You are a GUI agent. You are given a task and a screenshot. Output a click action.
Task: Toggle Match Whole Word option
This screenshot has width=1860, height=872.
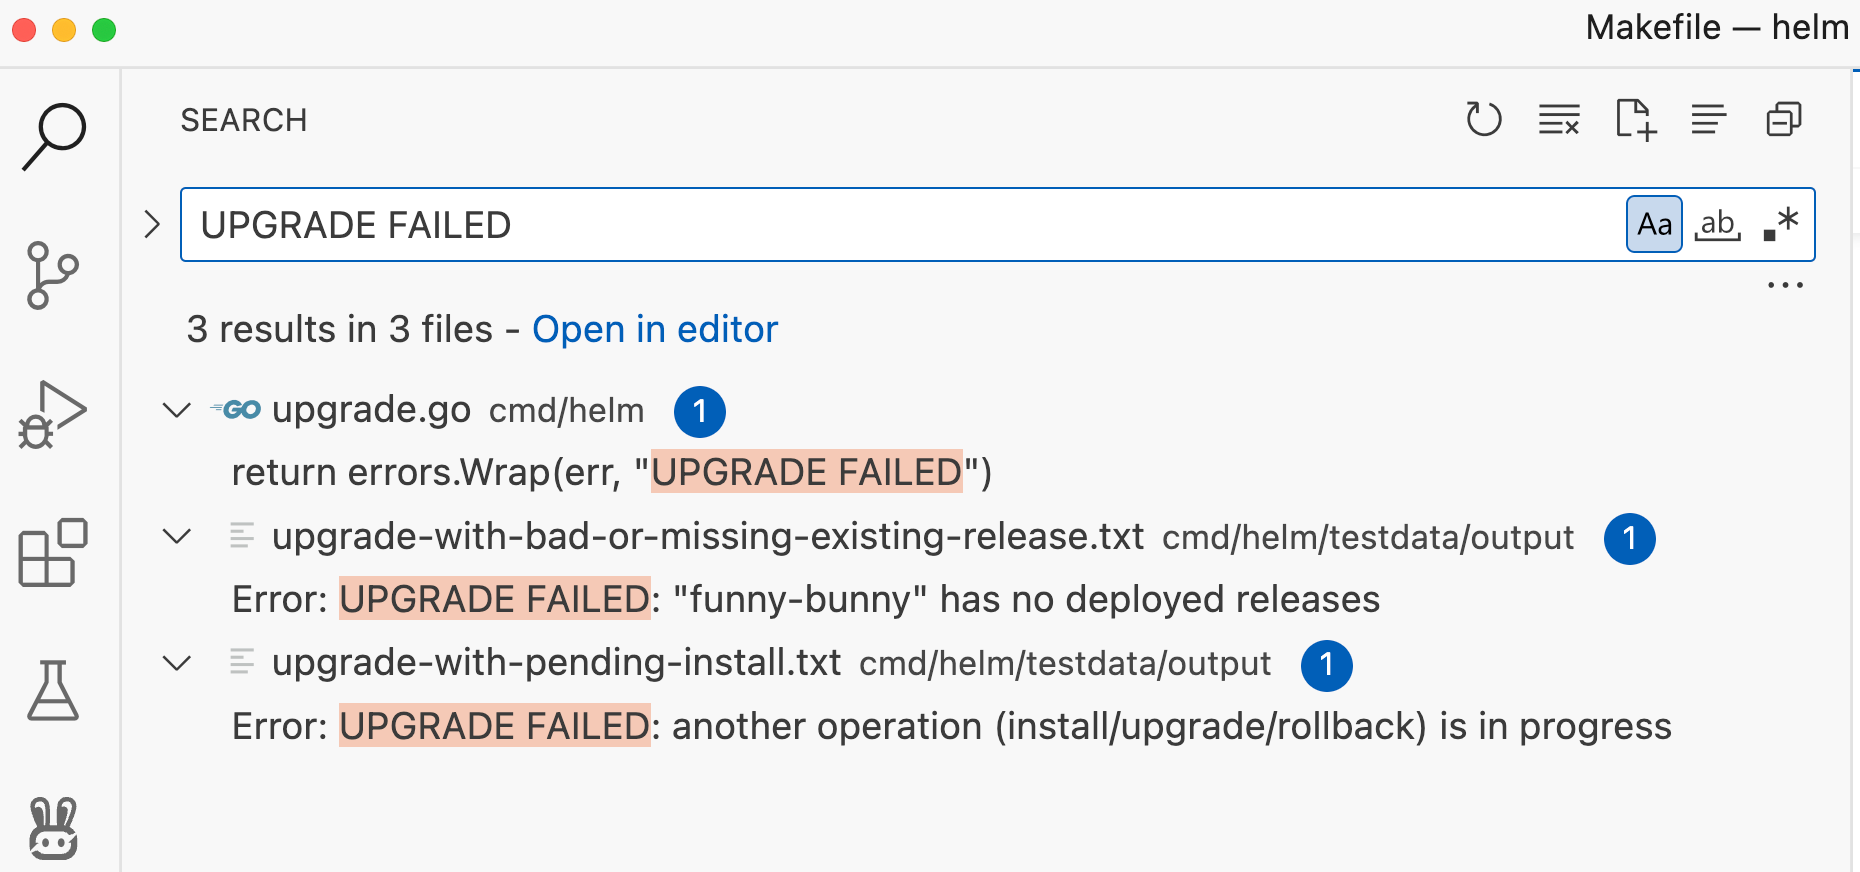point(1718,225)
